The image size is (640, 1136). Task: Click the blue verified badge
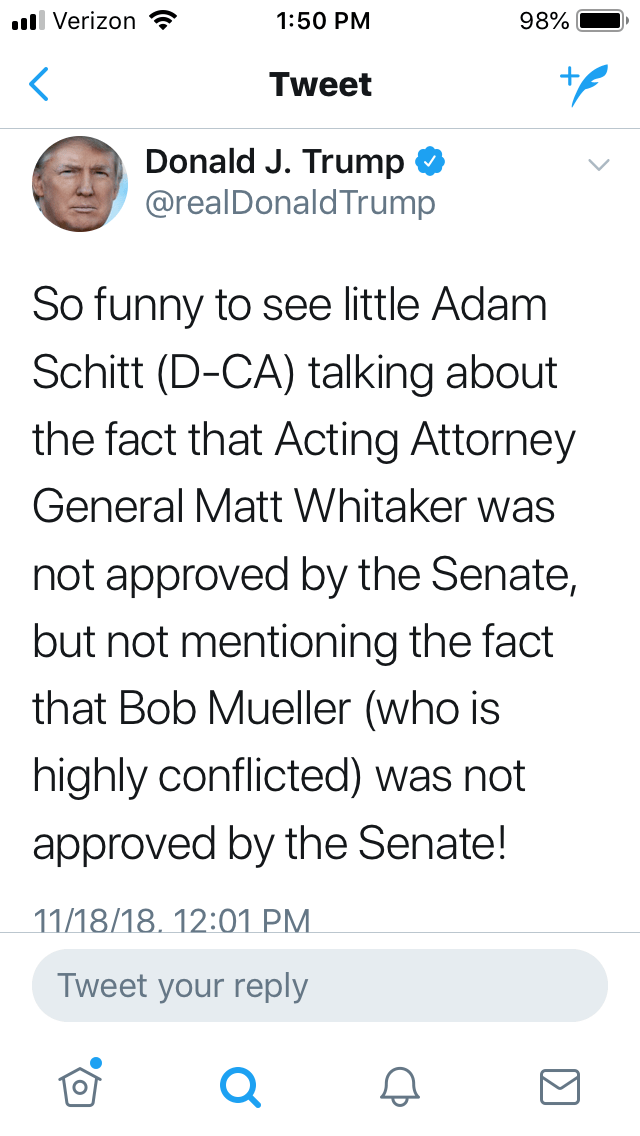coord(431,159)
